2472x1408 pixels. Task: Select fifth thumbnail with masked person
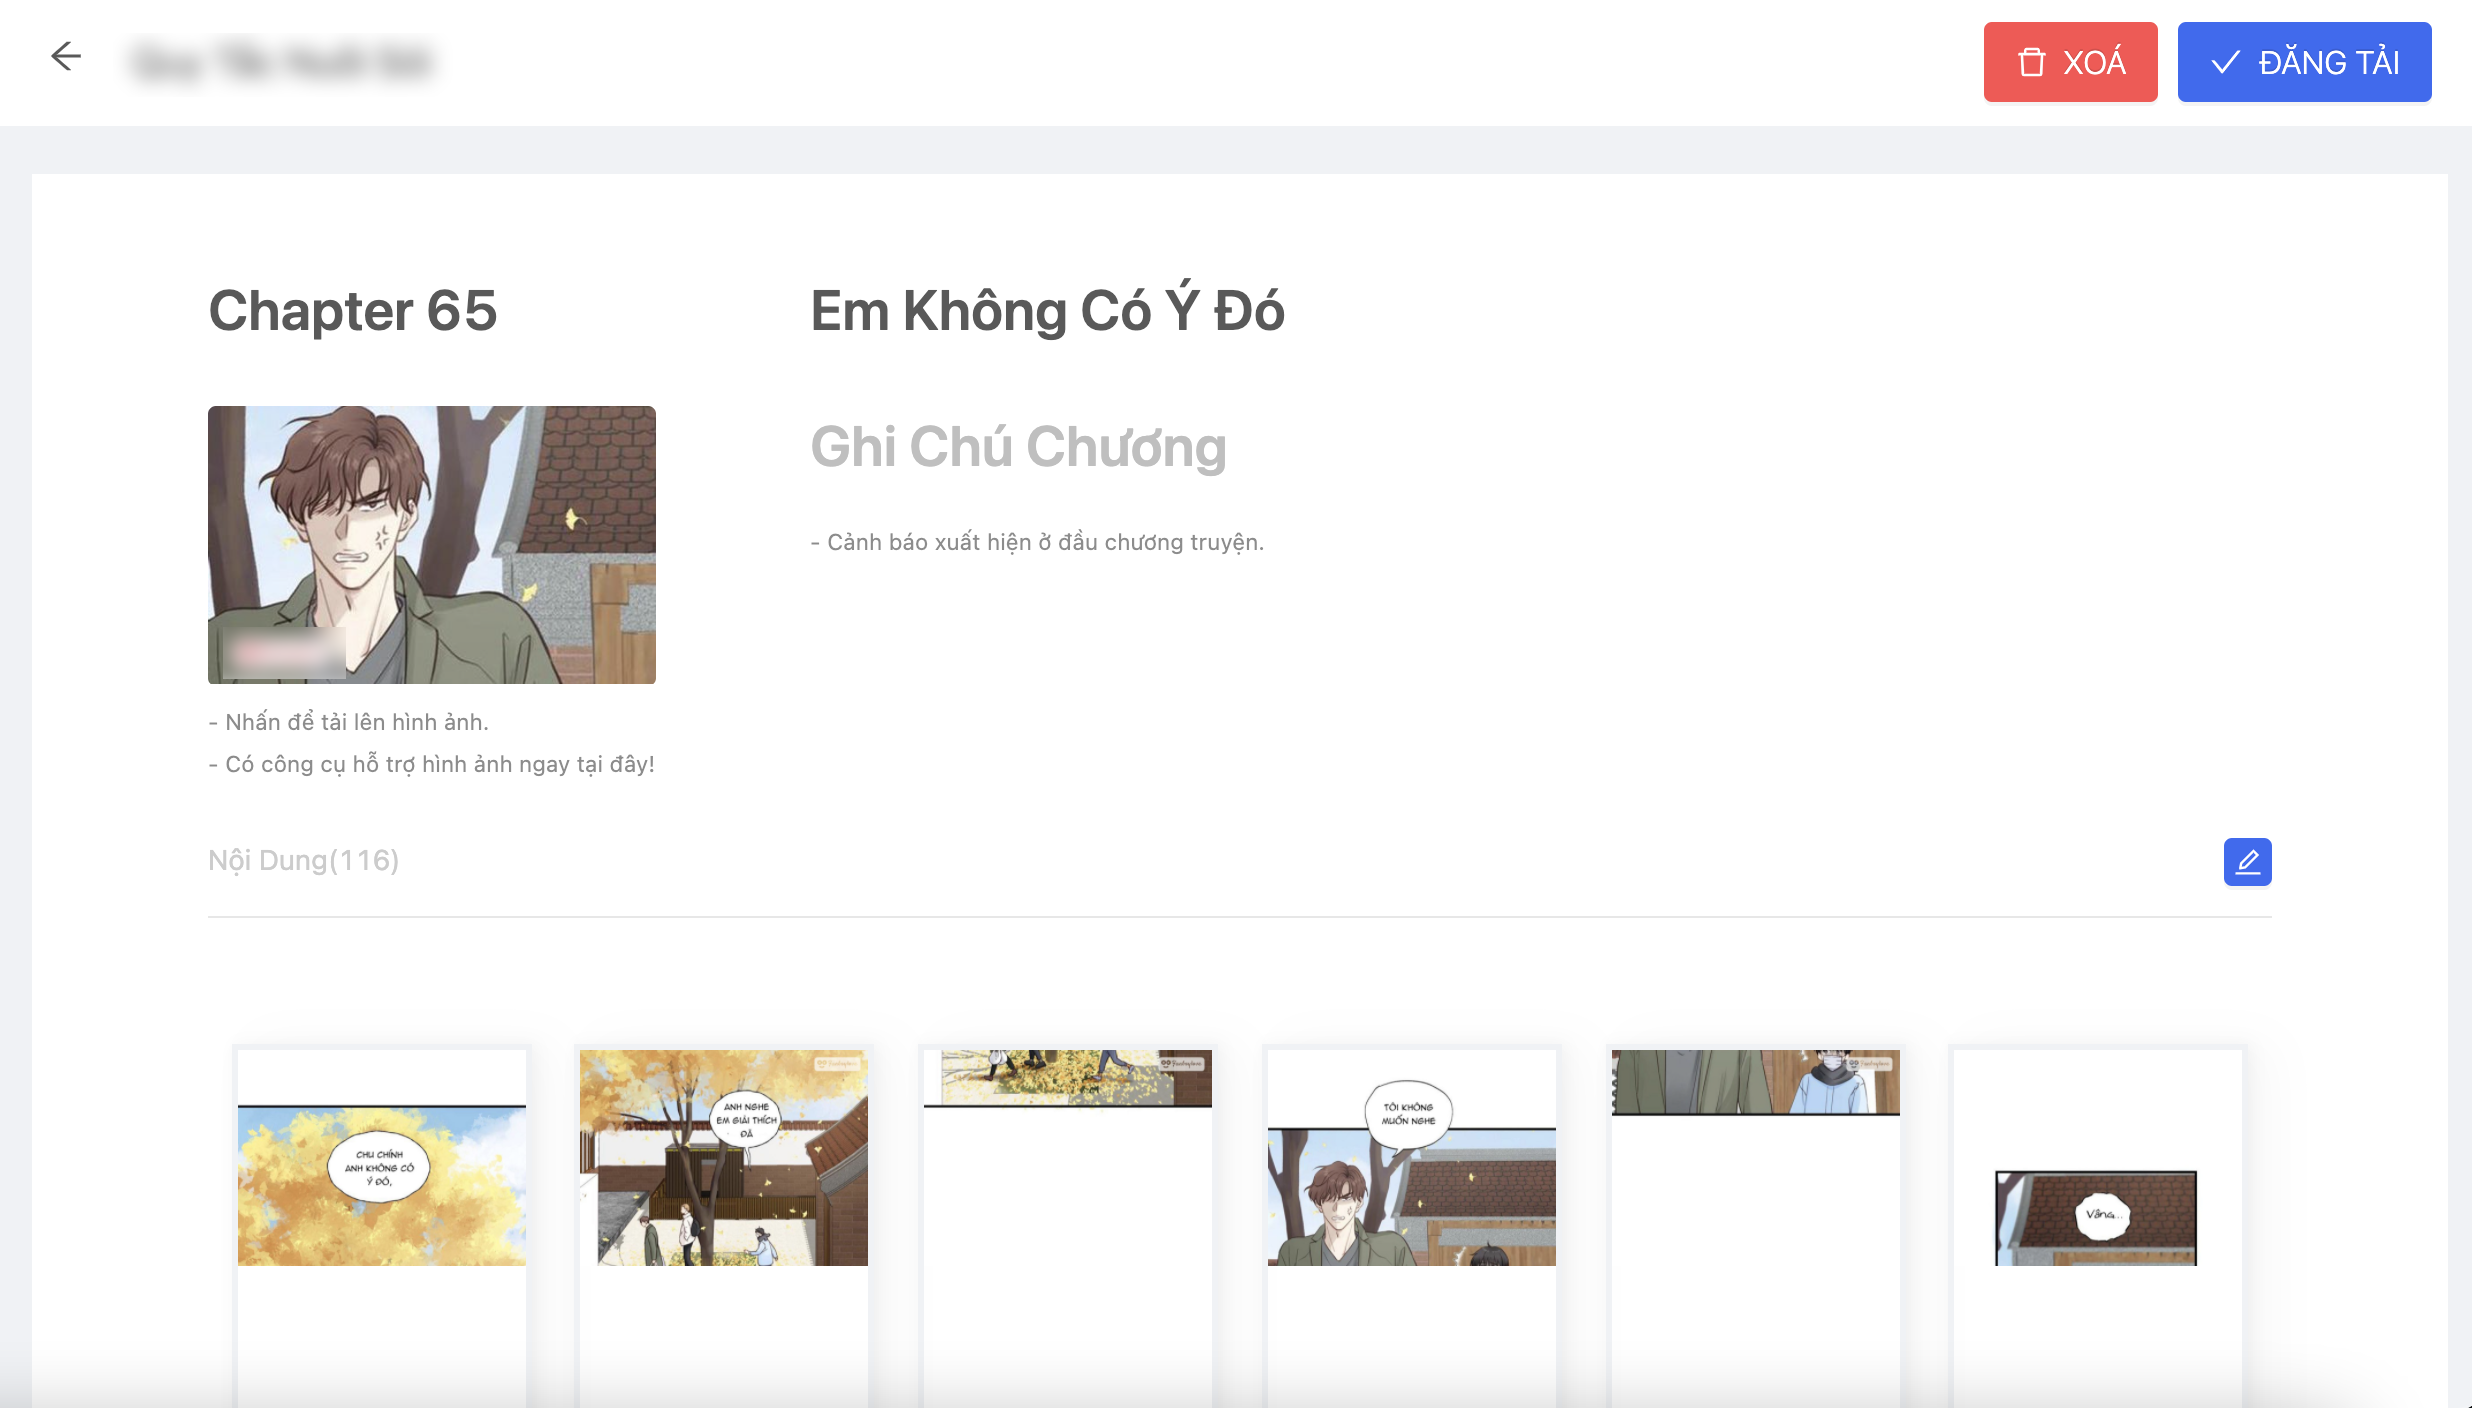click(1755, 1226)
